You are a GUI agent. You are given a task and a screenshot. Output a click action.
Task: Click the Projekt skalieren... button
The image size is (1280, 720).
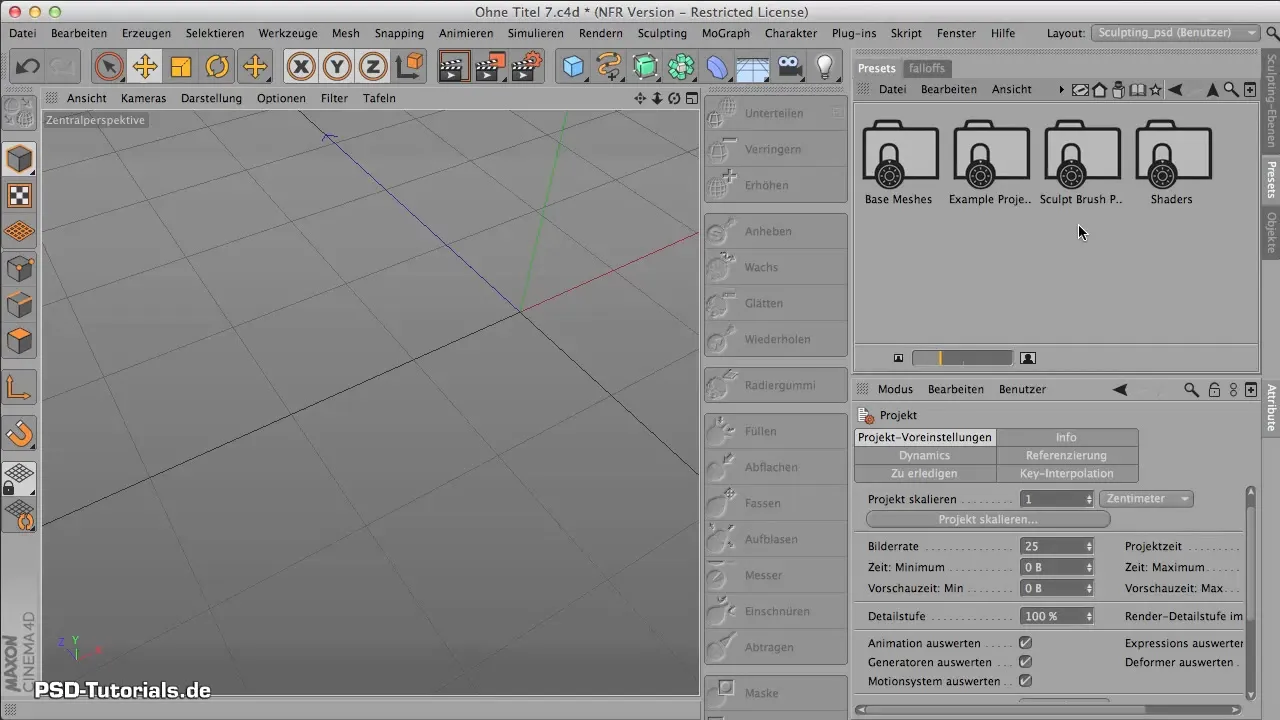[988, 520]
